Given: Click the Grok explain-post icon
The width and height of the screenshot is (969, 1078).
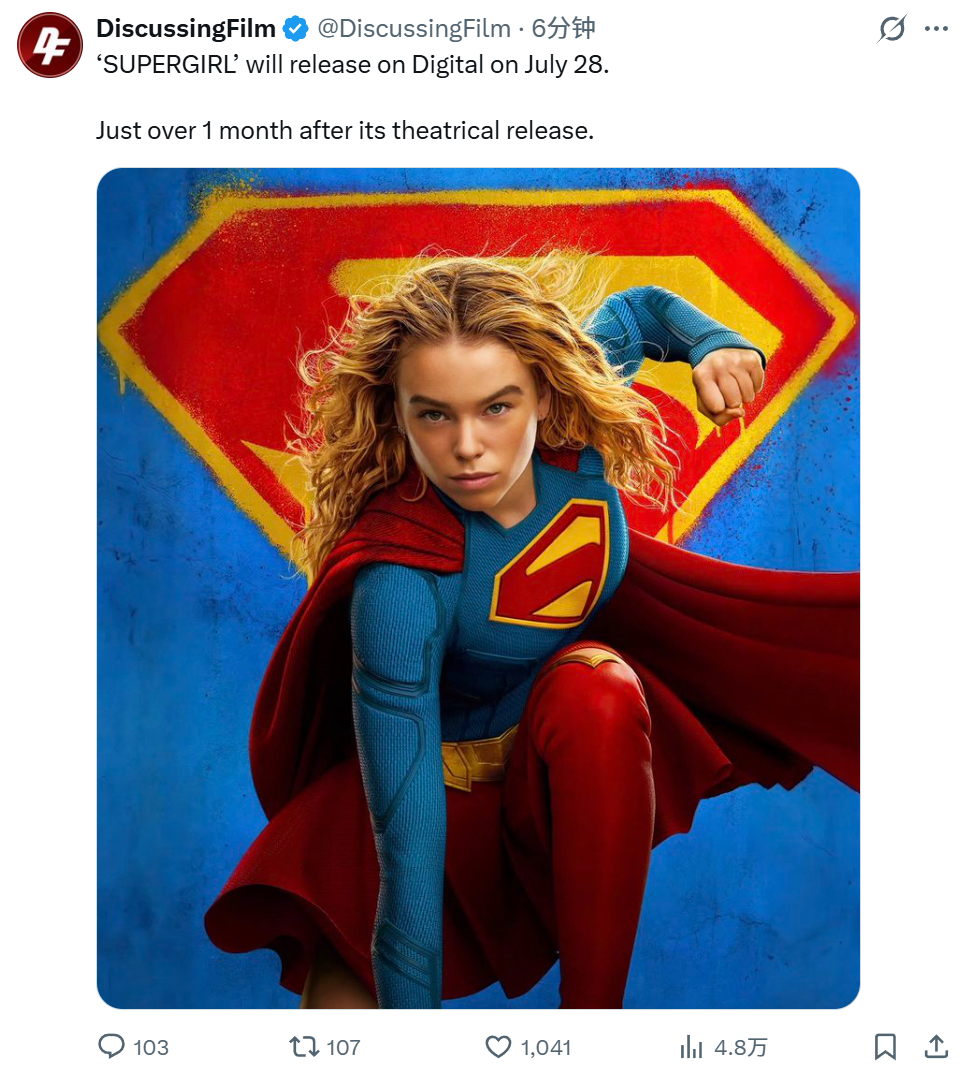Looking at the screenshot, I should coord(892,29).
